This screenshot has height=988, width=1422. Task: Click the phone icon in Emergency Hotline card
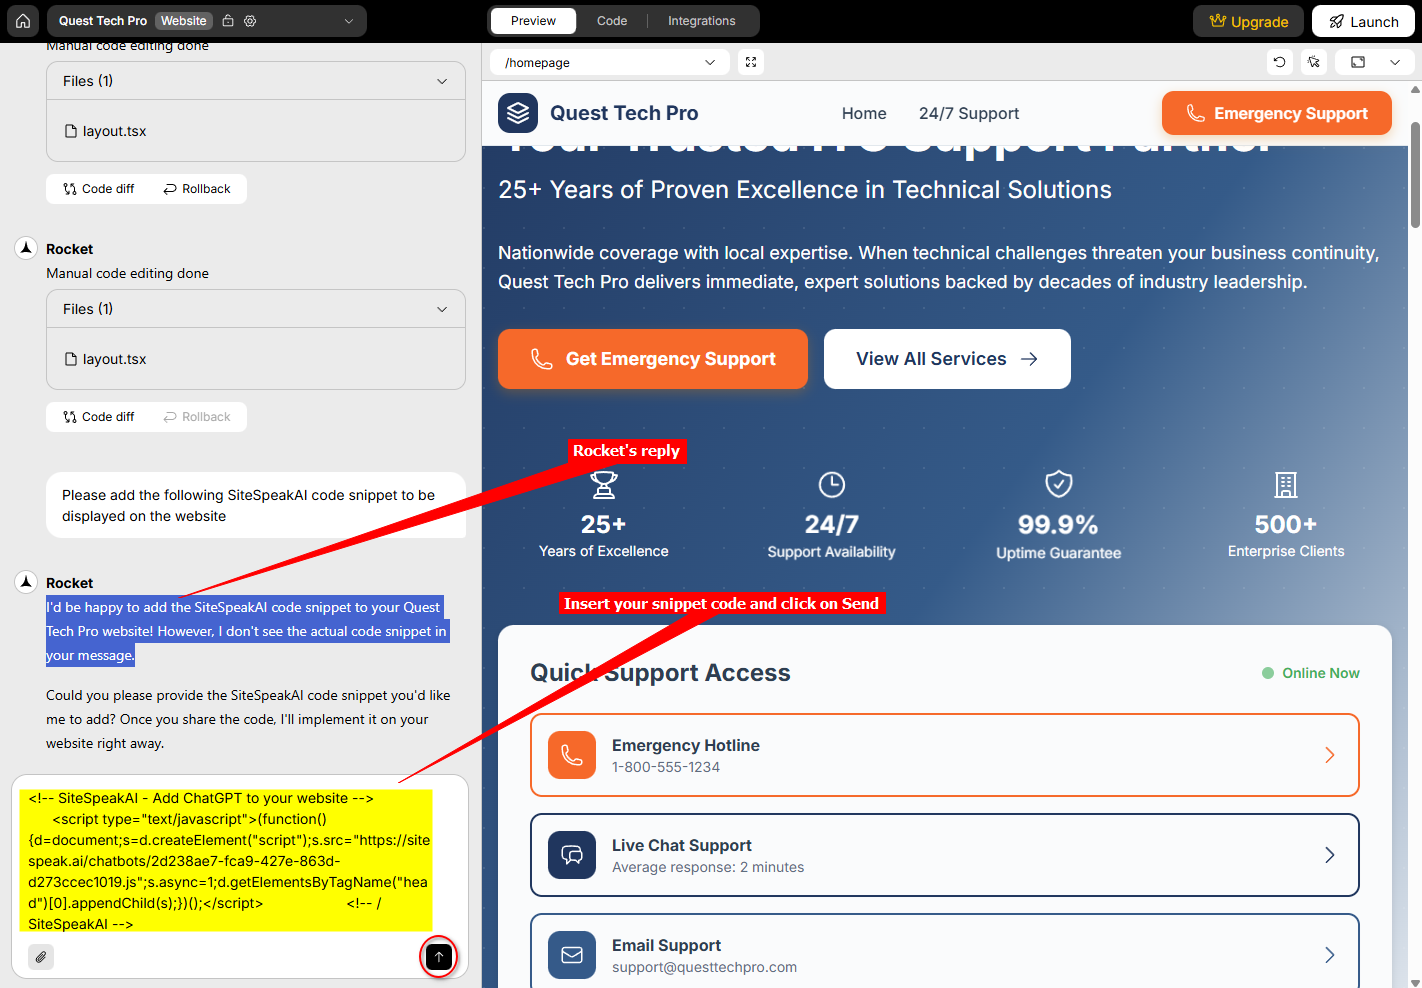click(x=572, y=755)
